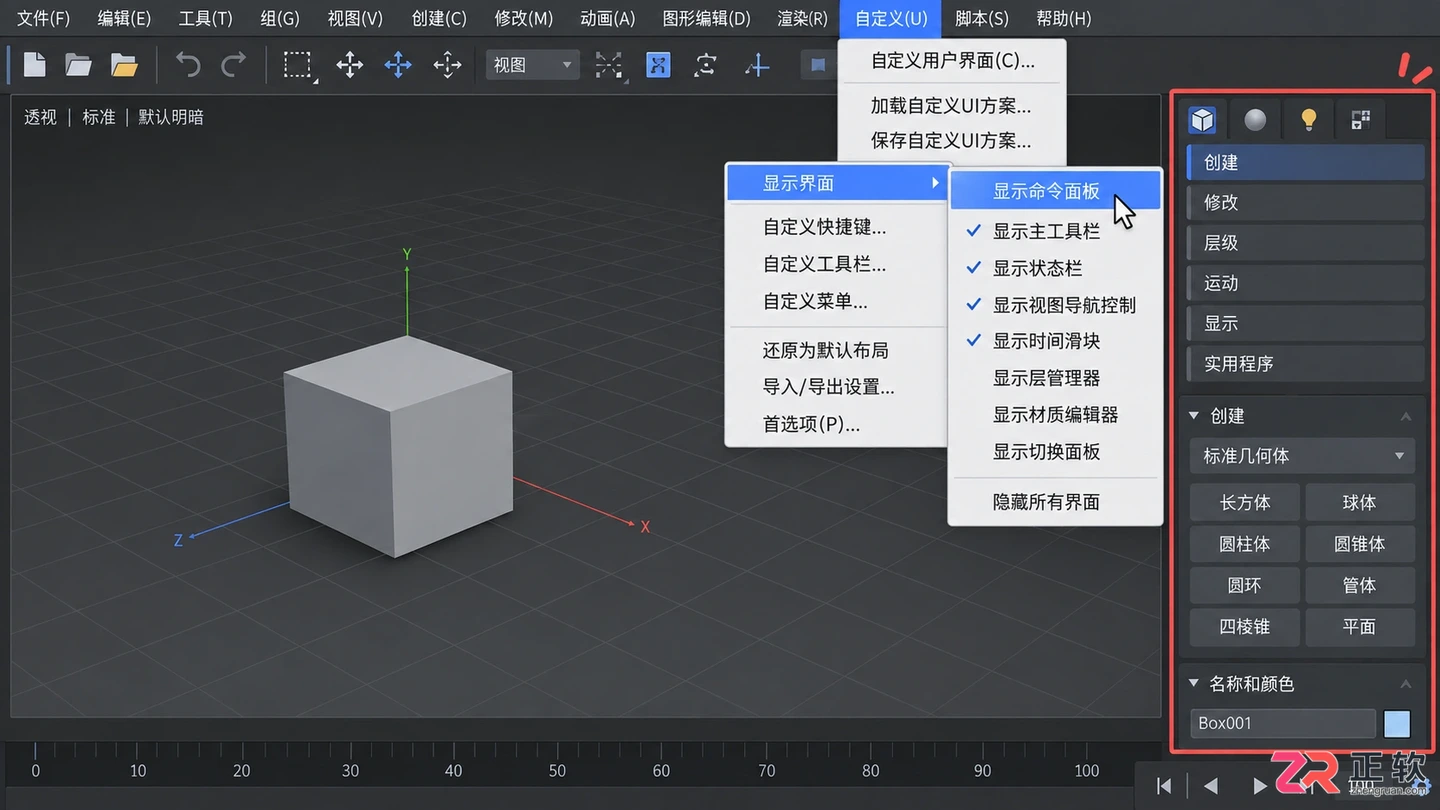Open the 编辑(E) menu
1440x810 pixels.
click(124, 18)
